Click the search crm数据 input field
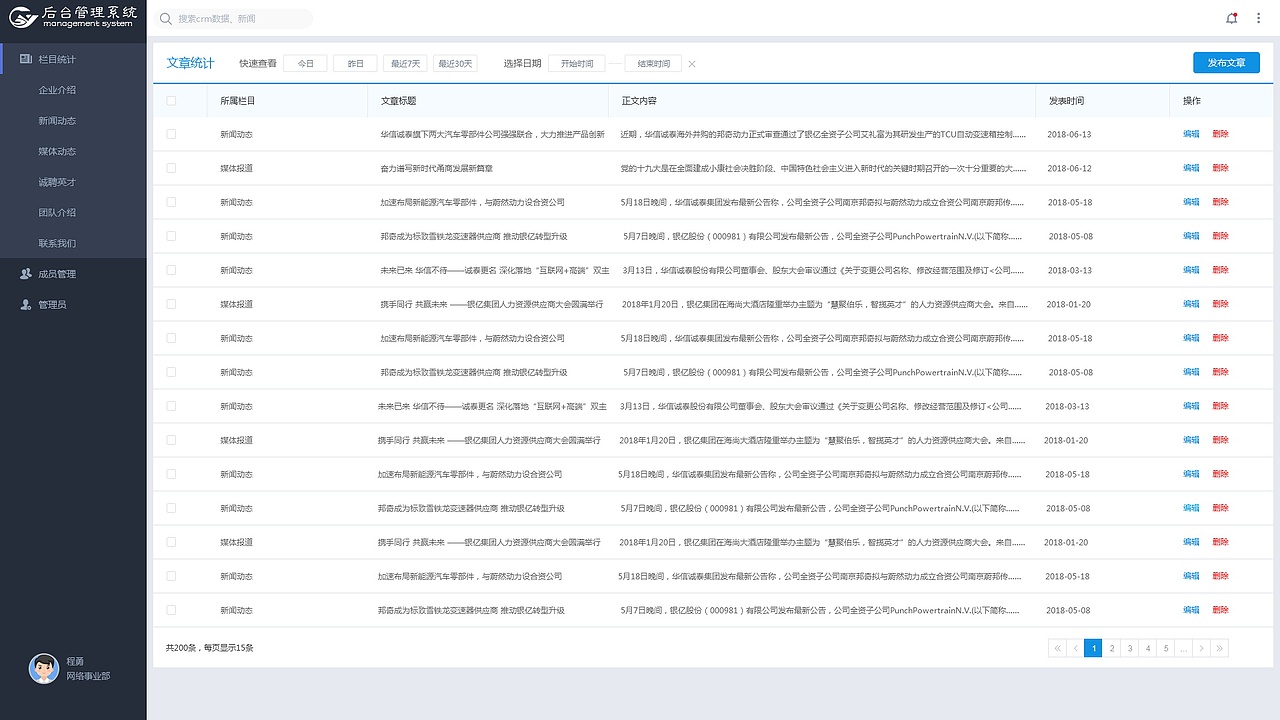Viewport: 1280px width, 720px height. (x=235, y=19)
